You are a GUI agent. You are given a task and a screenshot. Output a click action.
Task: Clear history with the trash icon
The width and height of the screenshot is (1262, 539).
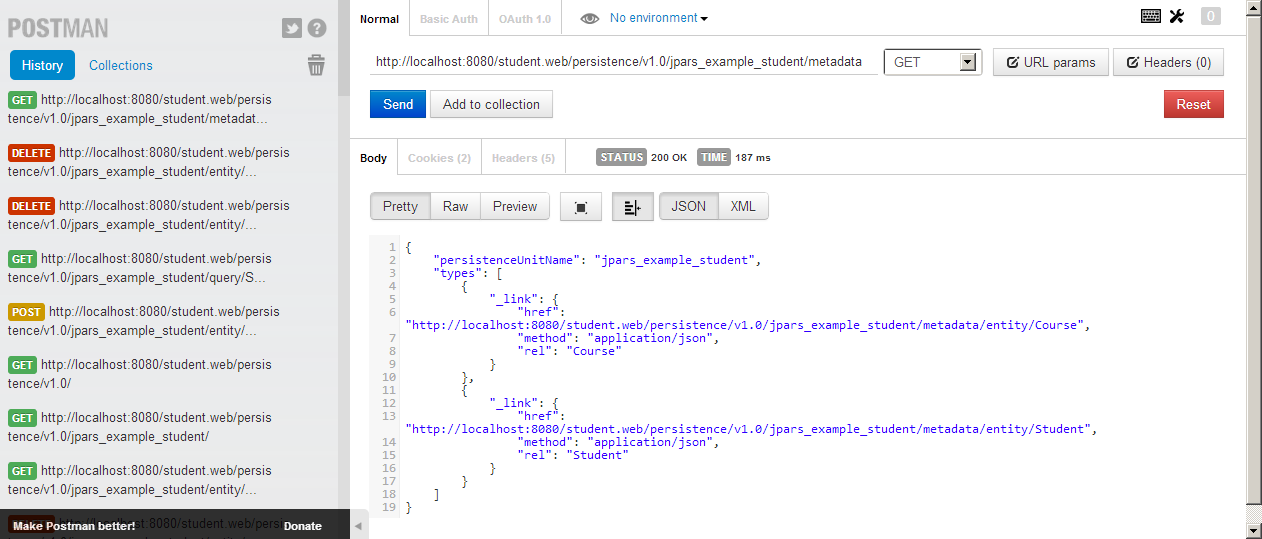(x=316, y=65)
